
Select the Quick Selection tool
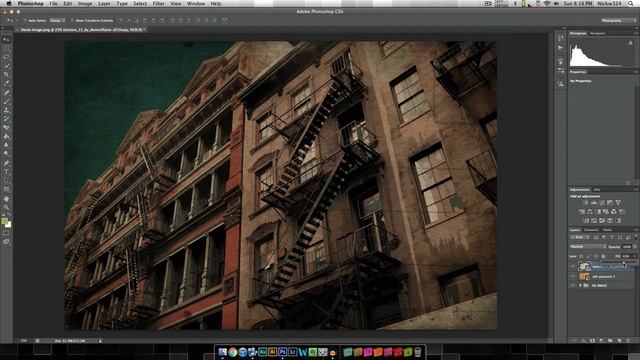click(6, 66)
